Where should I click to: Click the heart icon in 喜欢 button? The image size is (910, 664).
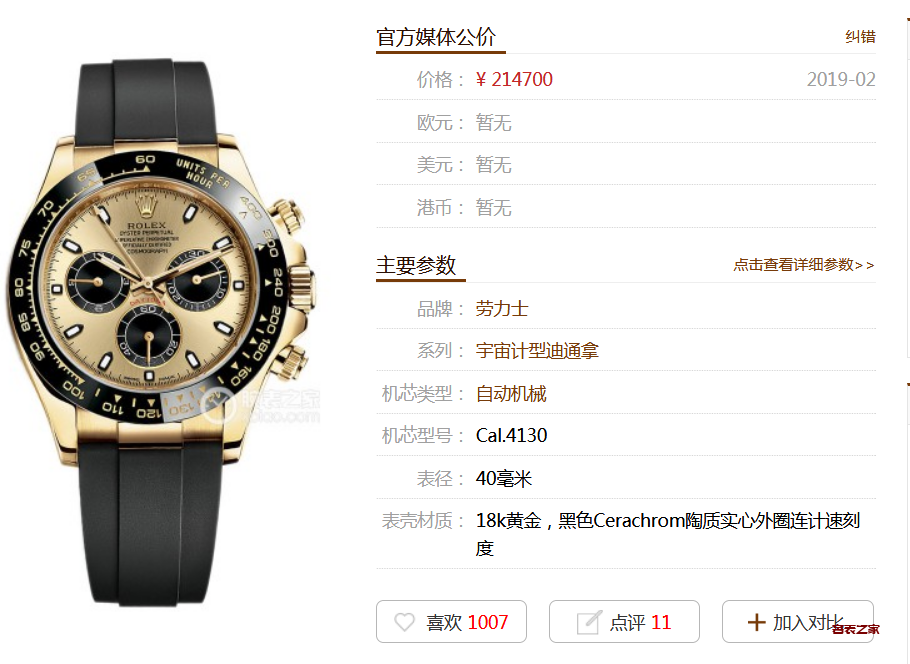tap(405, 622)
